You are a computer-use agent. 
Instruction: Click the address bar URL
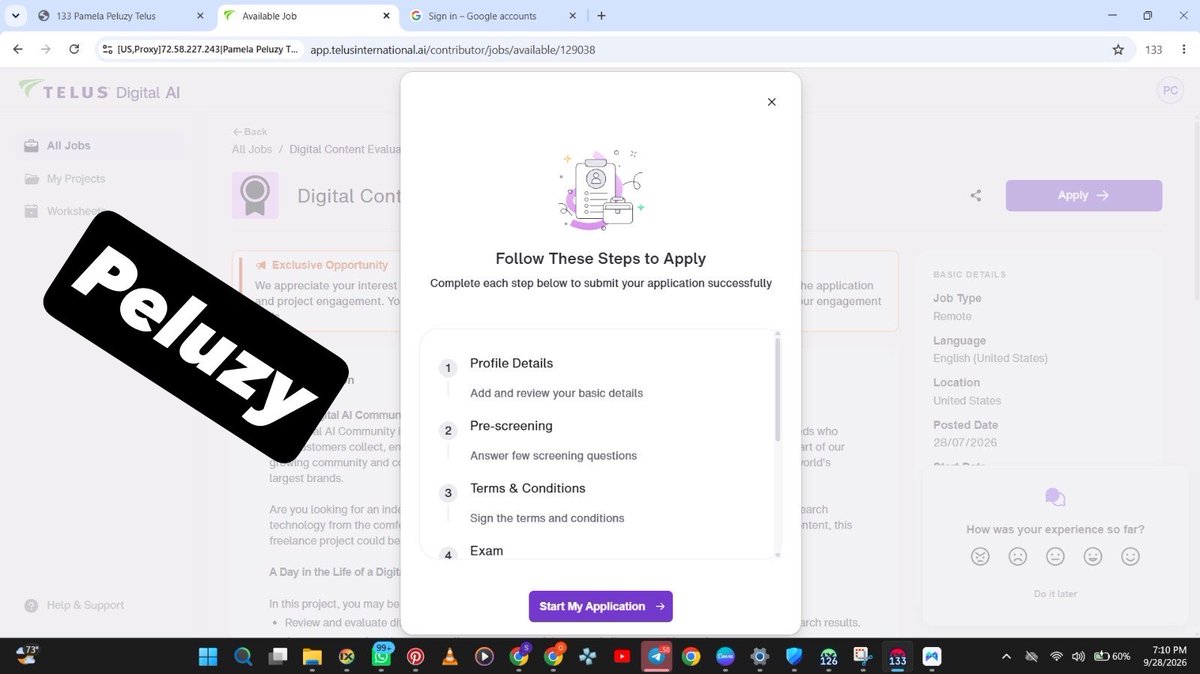453,49
